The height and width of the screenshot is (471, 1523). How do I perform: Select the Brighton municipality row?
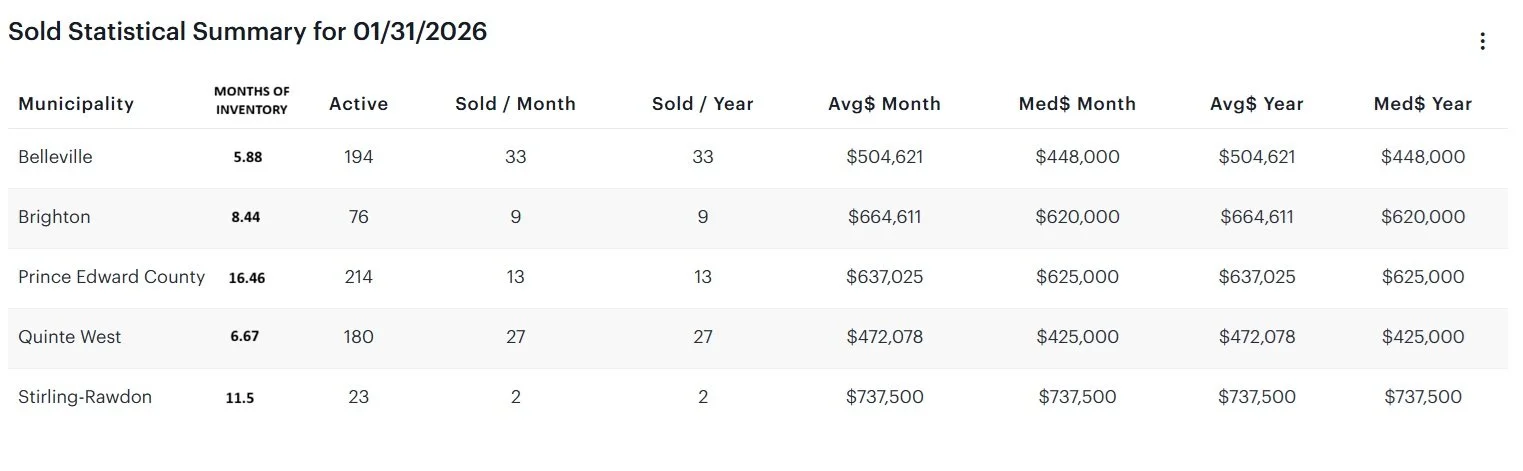click(54, 217)
